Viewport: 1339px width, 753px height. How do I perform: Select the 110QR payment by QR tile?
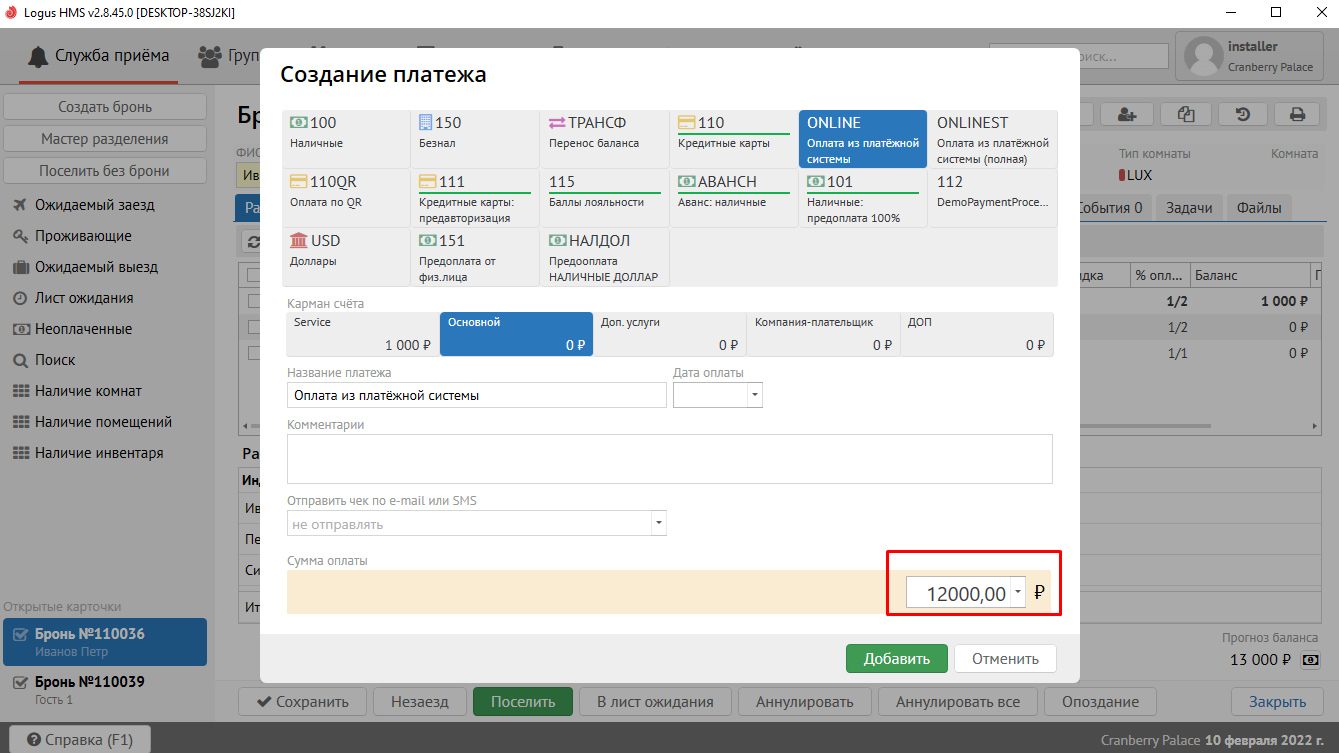pyautogui.click(x=346, y=192)
